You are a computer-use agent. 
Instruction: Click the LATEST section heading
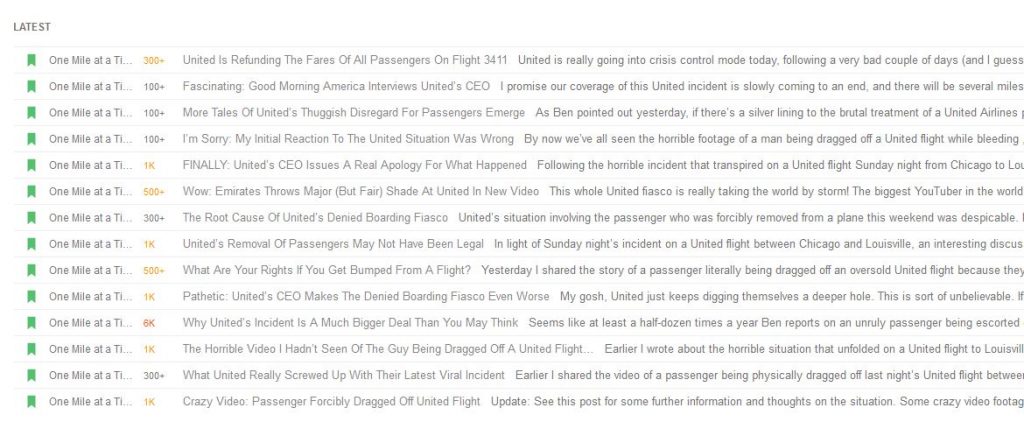(32, 27)
